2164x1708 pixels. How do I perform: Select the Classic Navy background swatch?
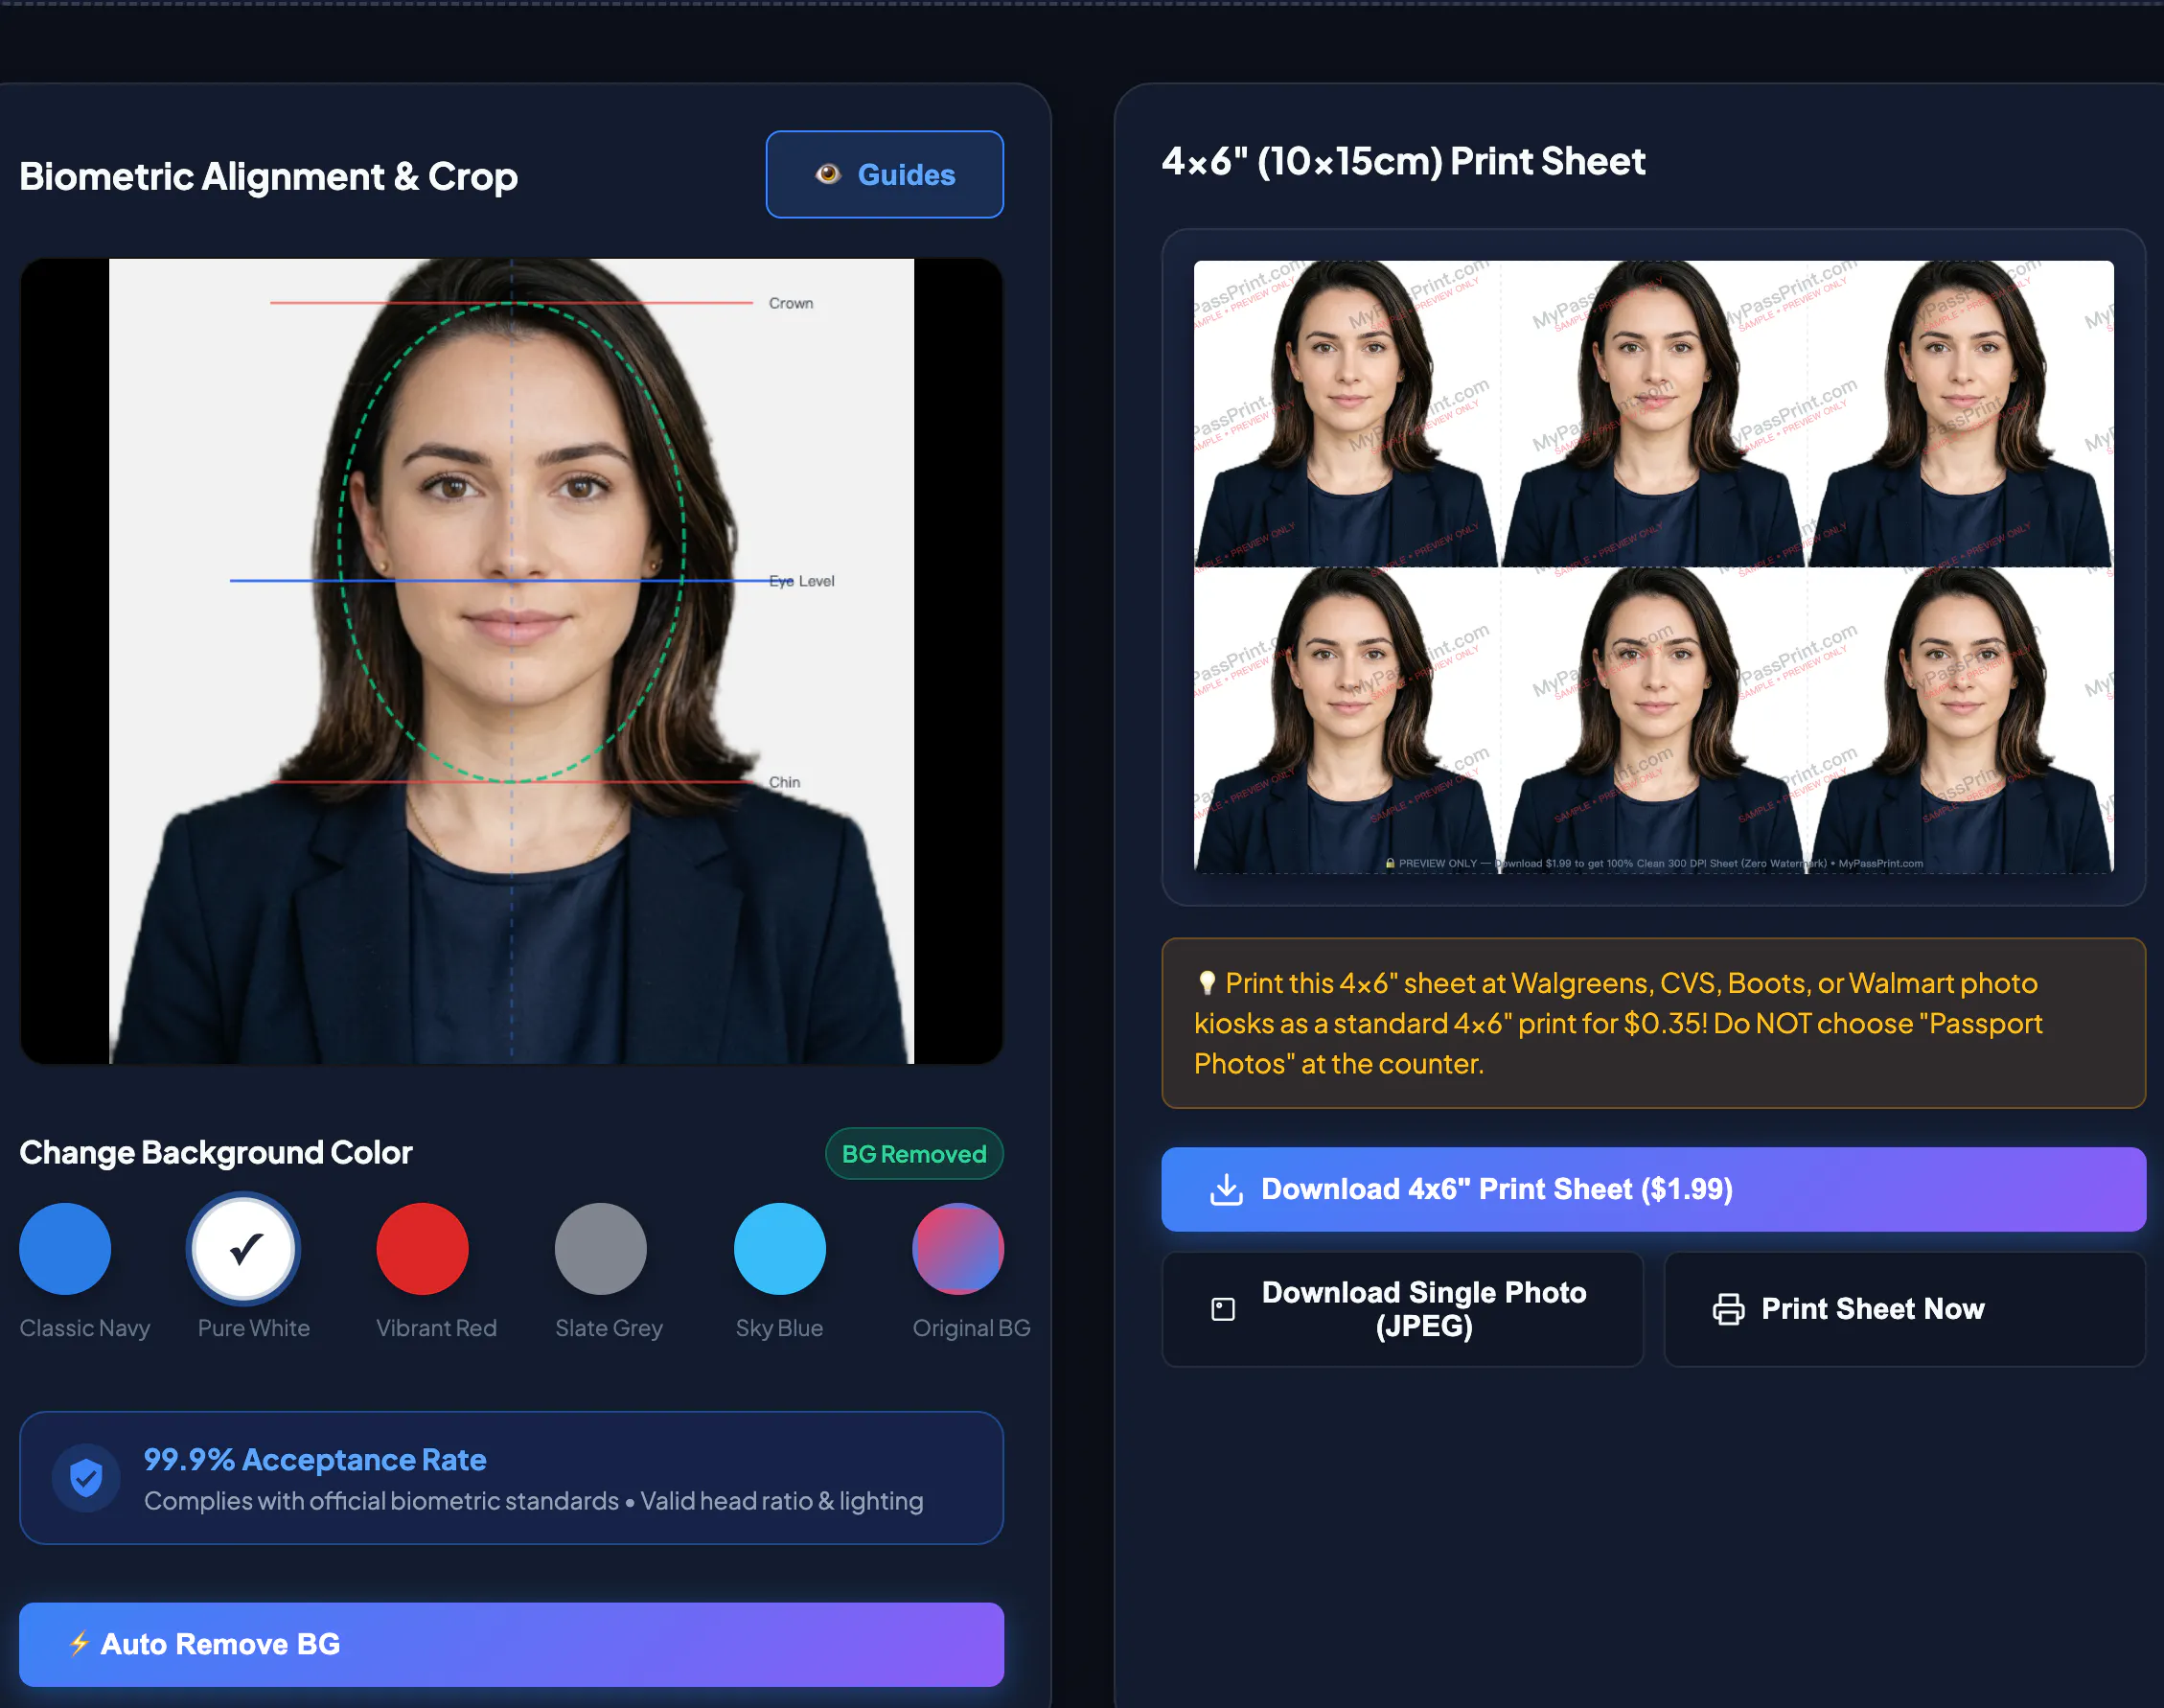click(x=65, y=1248)
